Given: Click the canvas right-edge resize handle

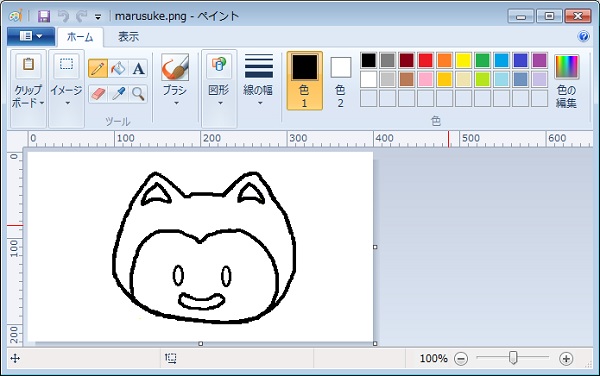Looking at the screenshot, I should coord(375,247).
